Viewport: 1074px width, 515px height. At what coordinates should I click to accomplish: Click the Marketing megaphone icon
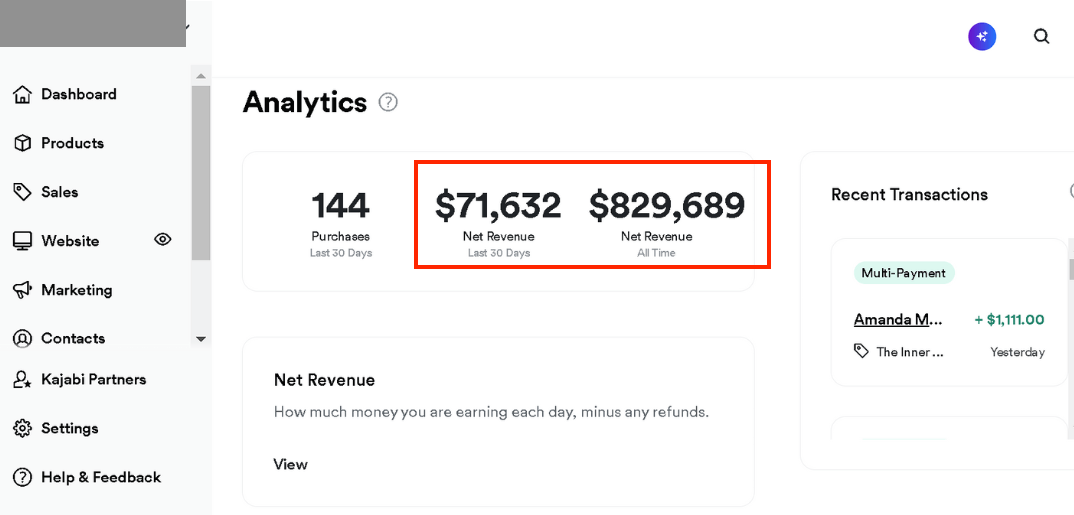point(22,290)
